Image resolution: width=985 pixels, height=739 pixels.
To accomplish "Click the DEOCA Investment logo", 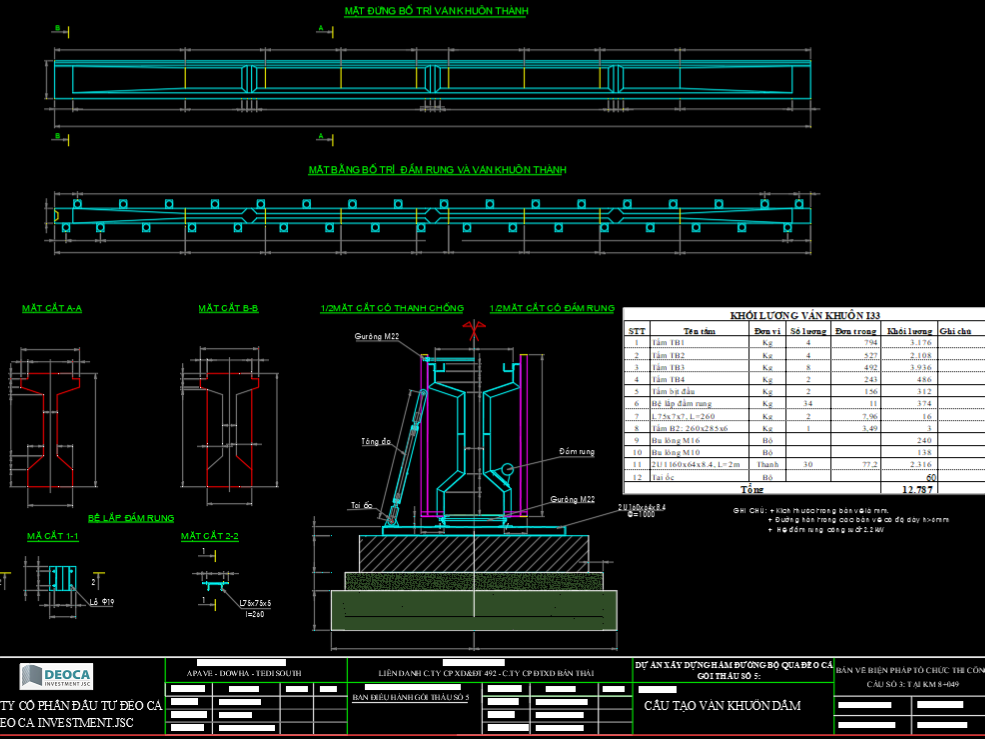I will tap(56, 676).
